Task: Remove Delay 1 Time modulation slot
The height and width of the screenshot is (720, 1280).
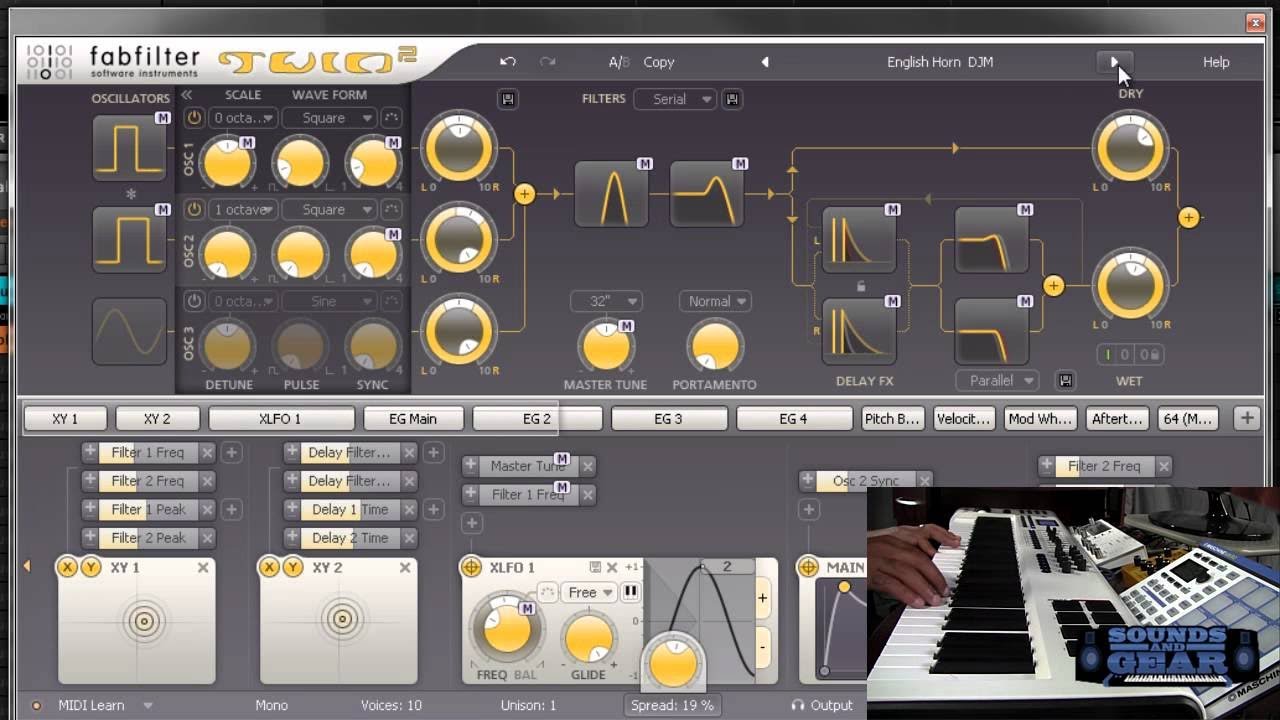Action: pyautogui.click(x=409, y=510)
